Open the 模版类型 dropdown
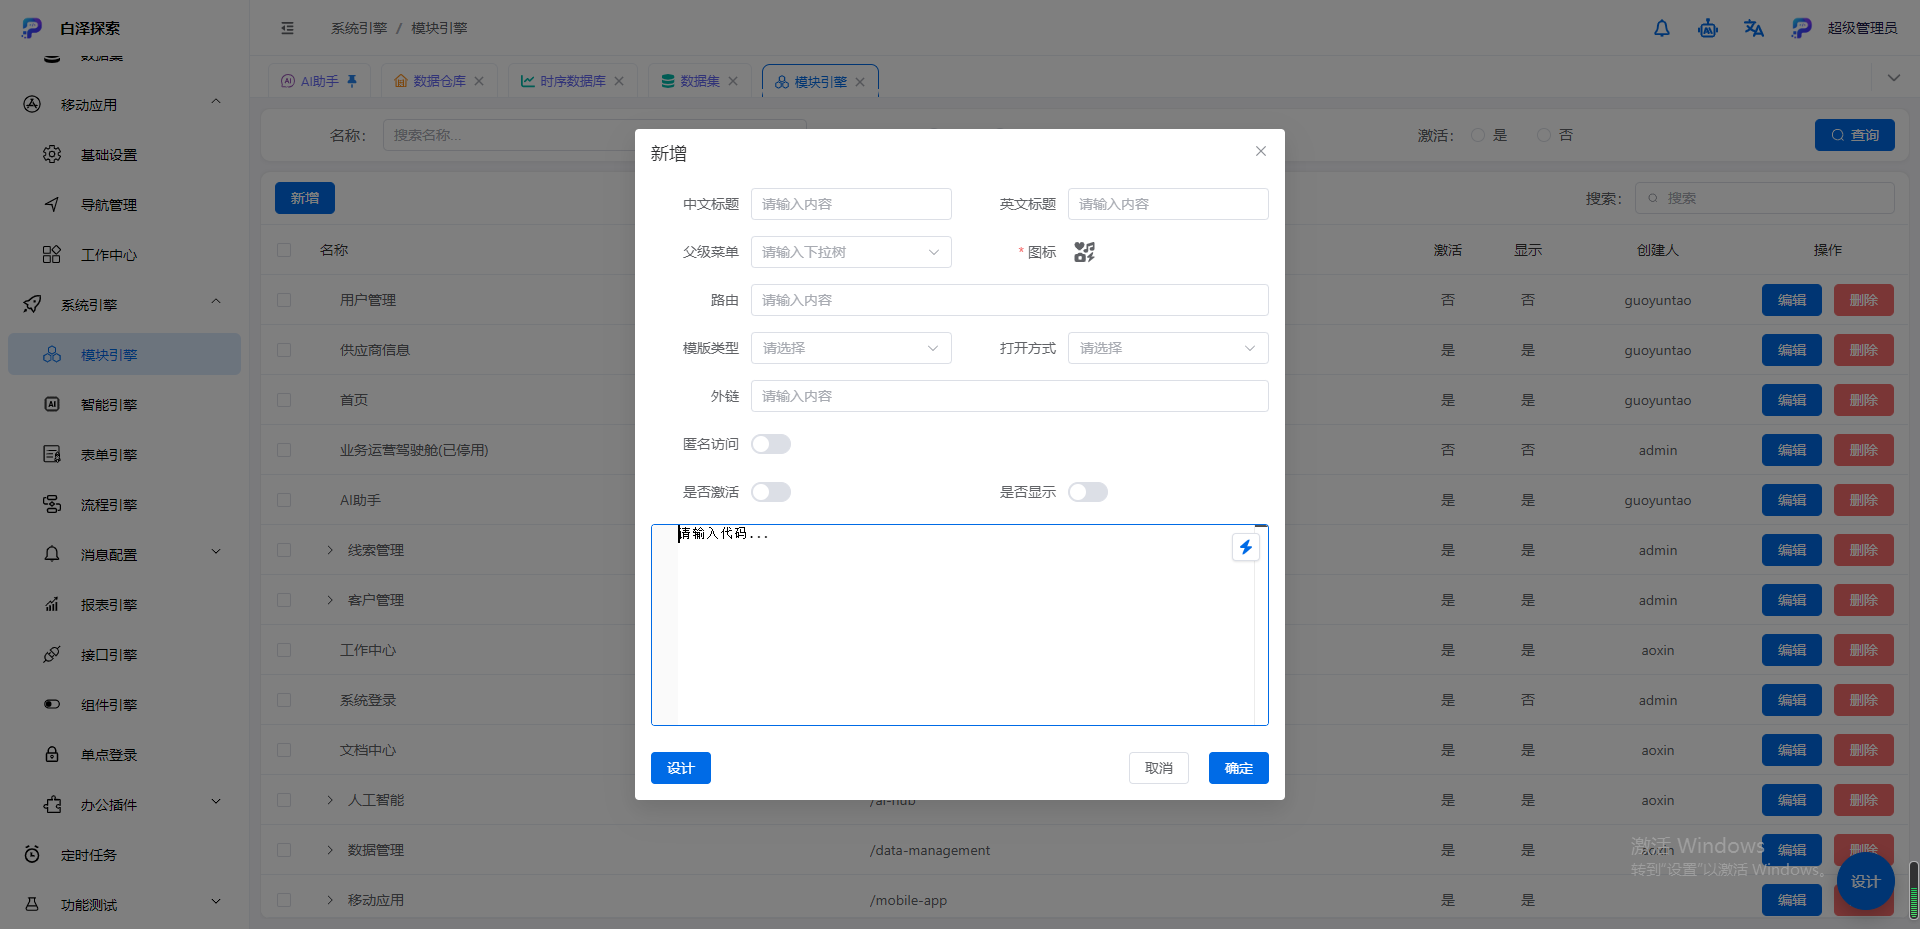 (851, 348)
